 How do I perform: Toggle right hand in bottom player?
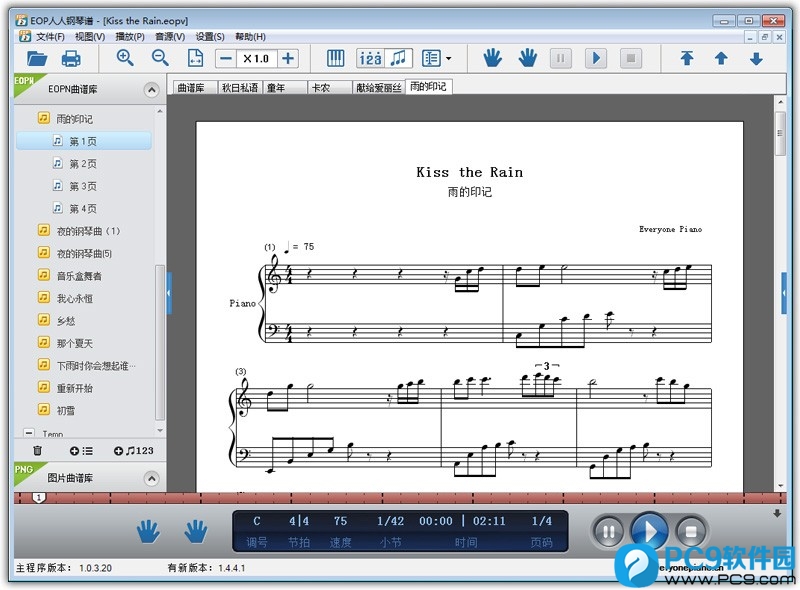tap(196, 531)
